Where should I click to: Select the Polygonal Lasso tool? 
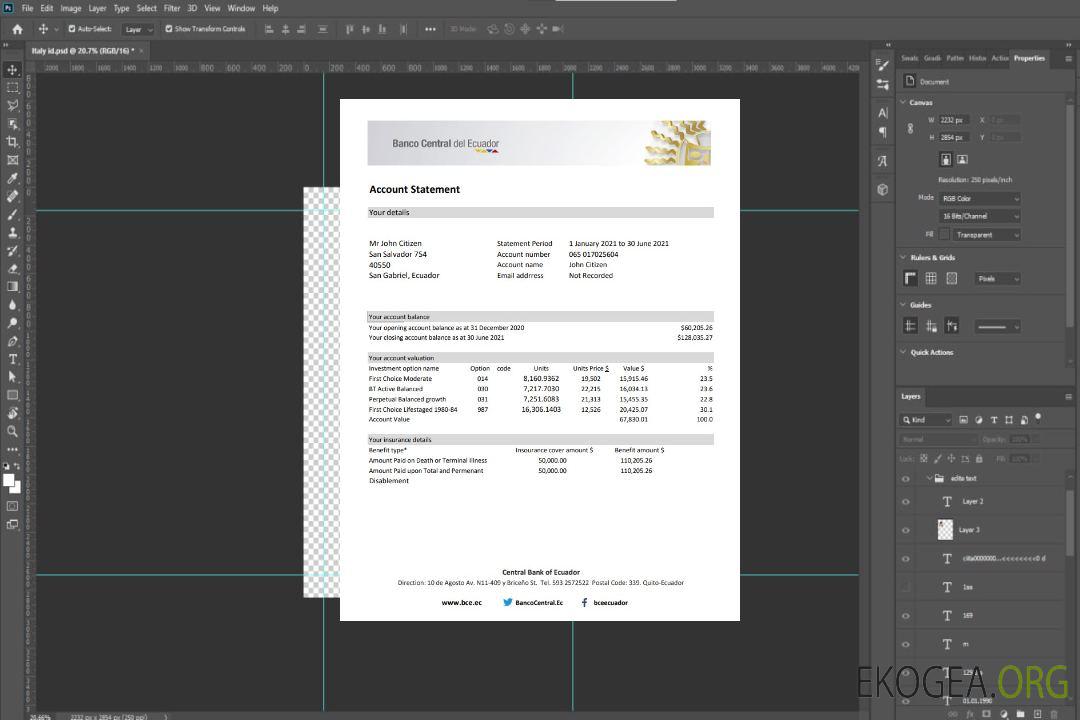[x=12, y=105]
